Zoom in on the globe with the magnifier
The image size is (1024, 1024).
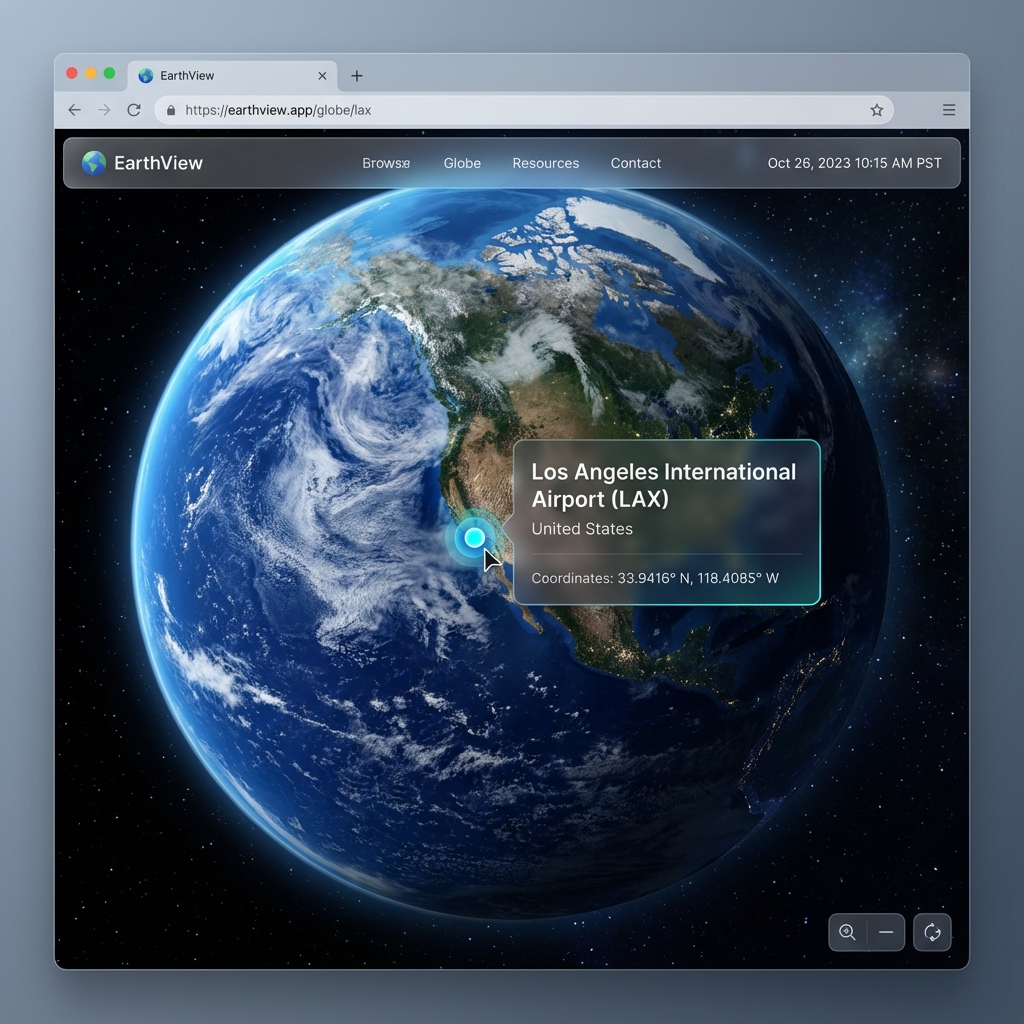(847, 932)
